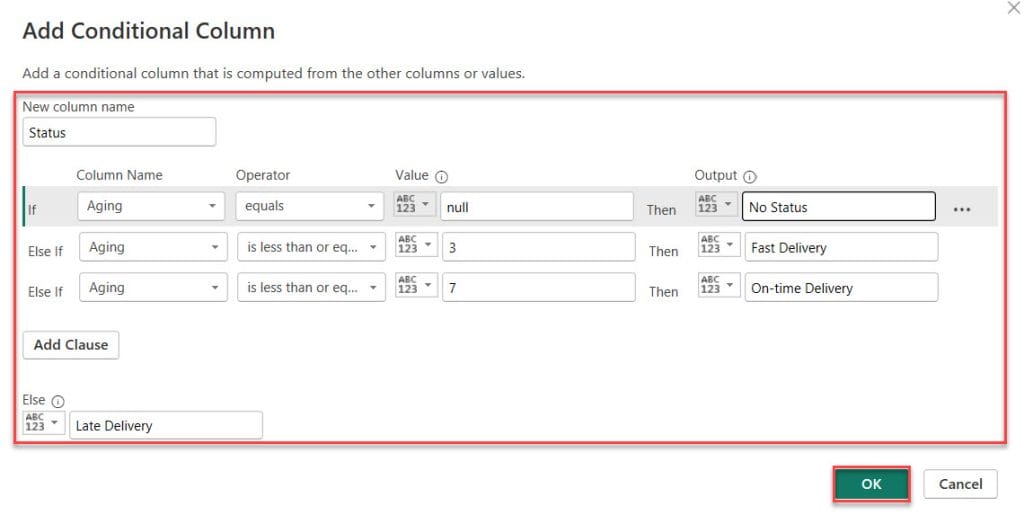Open output type selector beside No Status
This screenshot has width=1024, height=515.
click(716, 204)
